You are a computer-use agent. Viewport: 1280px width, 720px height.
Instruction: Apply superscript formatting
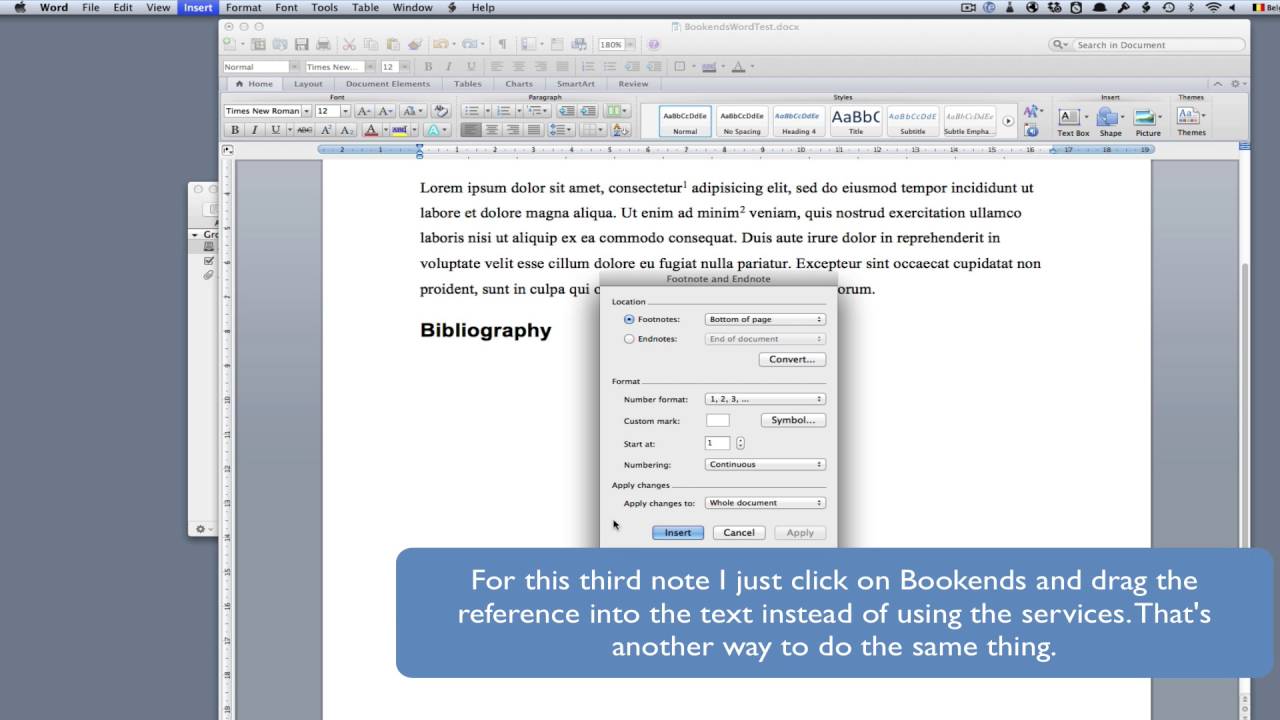326,130
